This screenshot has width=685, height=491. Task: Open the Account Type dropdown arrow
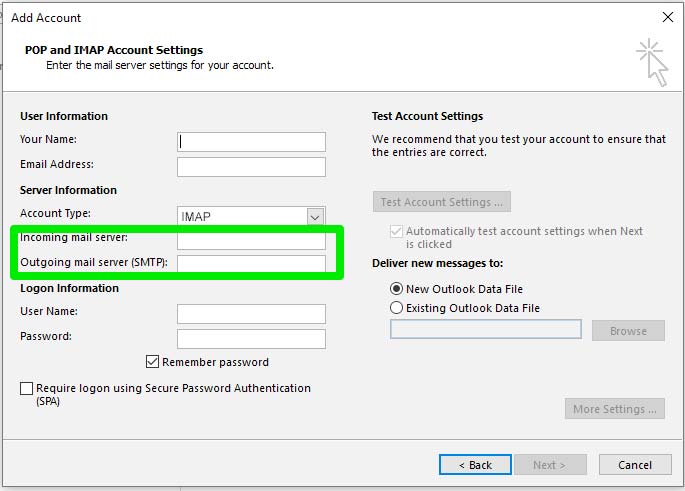tap(315, 217)
